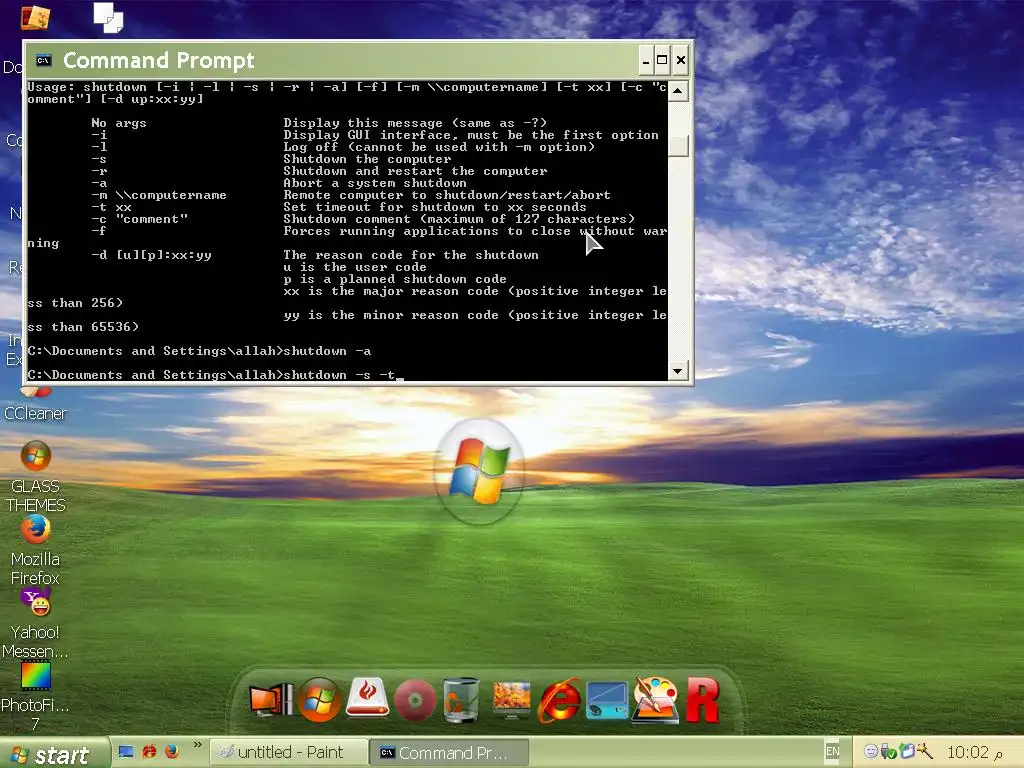Minimize the Command Prompt window
1024x768 pixels.
[x=645, y=60]
